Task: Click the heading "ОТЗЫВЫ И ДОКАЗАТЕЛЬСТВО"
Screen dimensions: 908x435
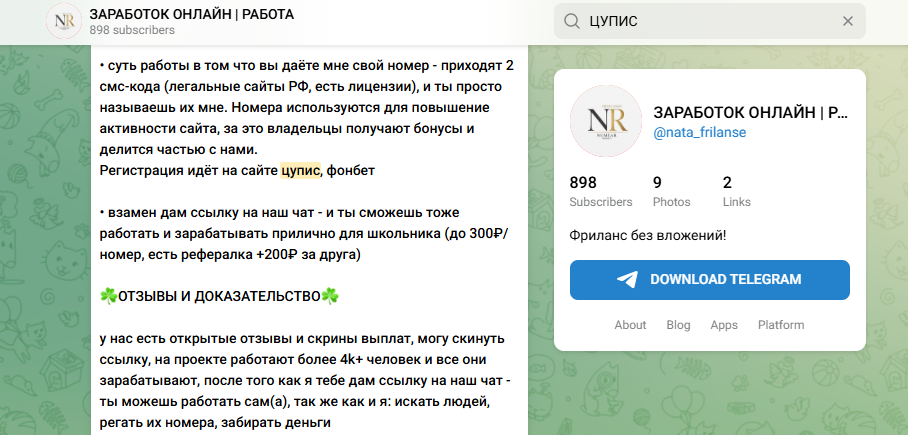Action: tap(219, 297)
